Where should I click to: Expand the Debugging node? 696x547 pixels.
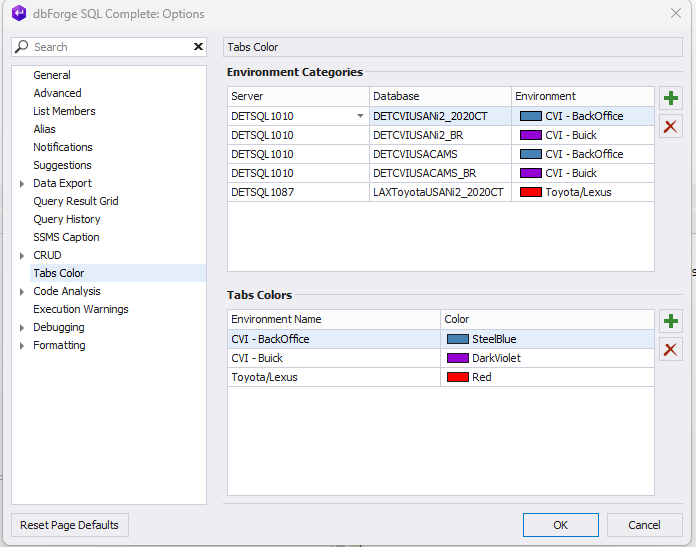22,328
